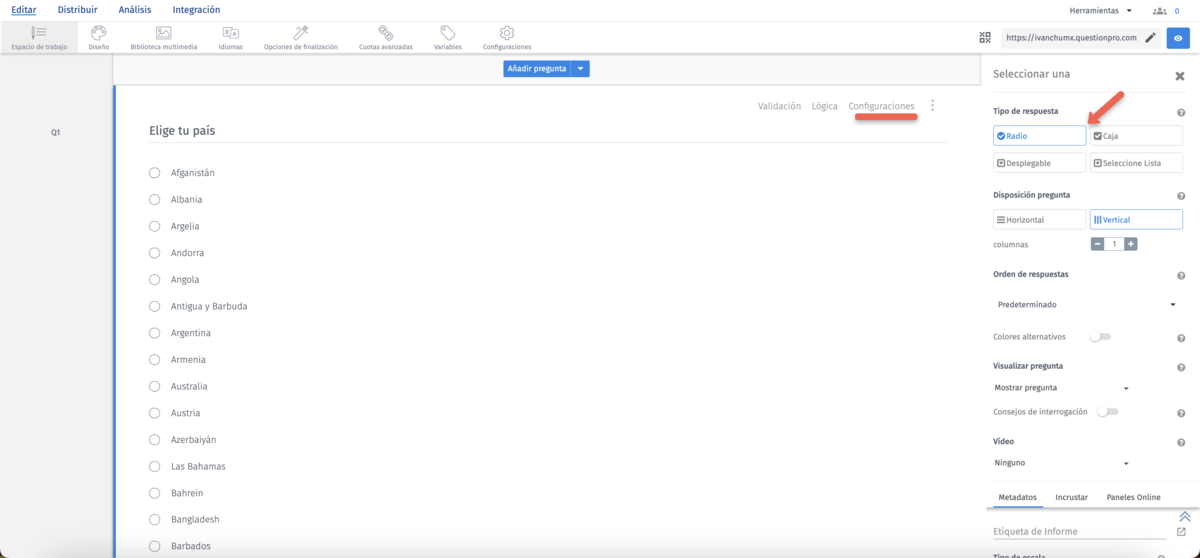The image size is (1200, 558).
Task: Collapse panel with double chevron up icon
Action: tap(1184, 517)
